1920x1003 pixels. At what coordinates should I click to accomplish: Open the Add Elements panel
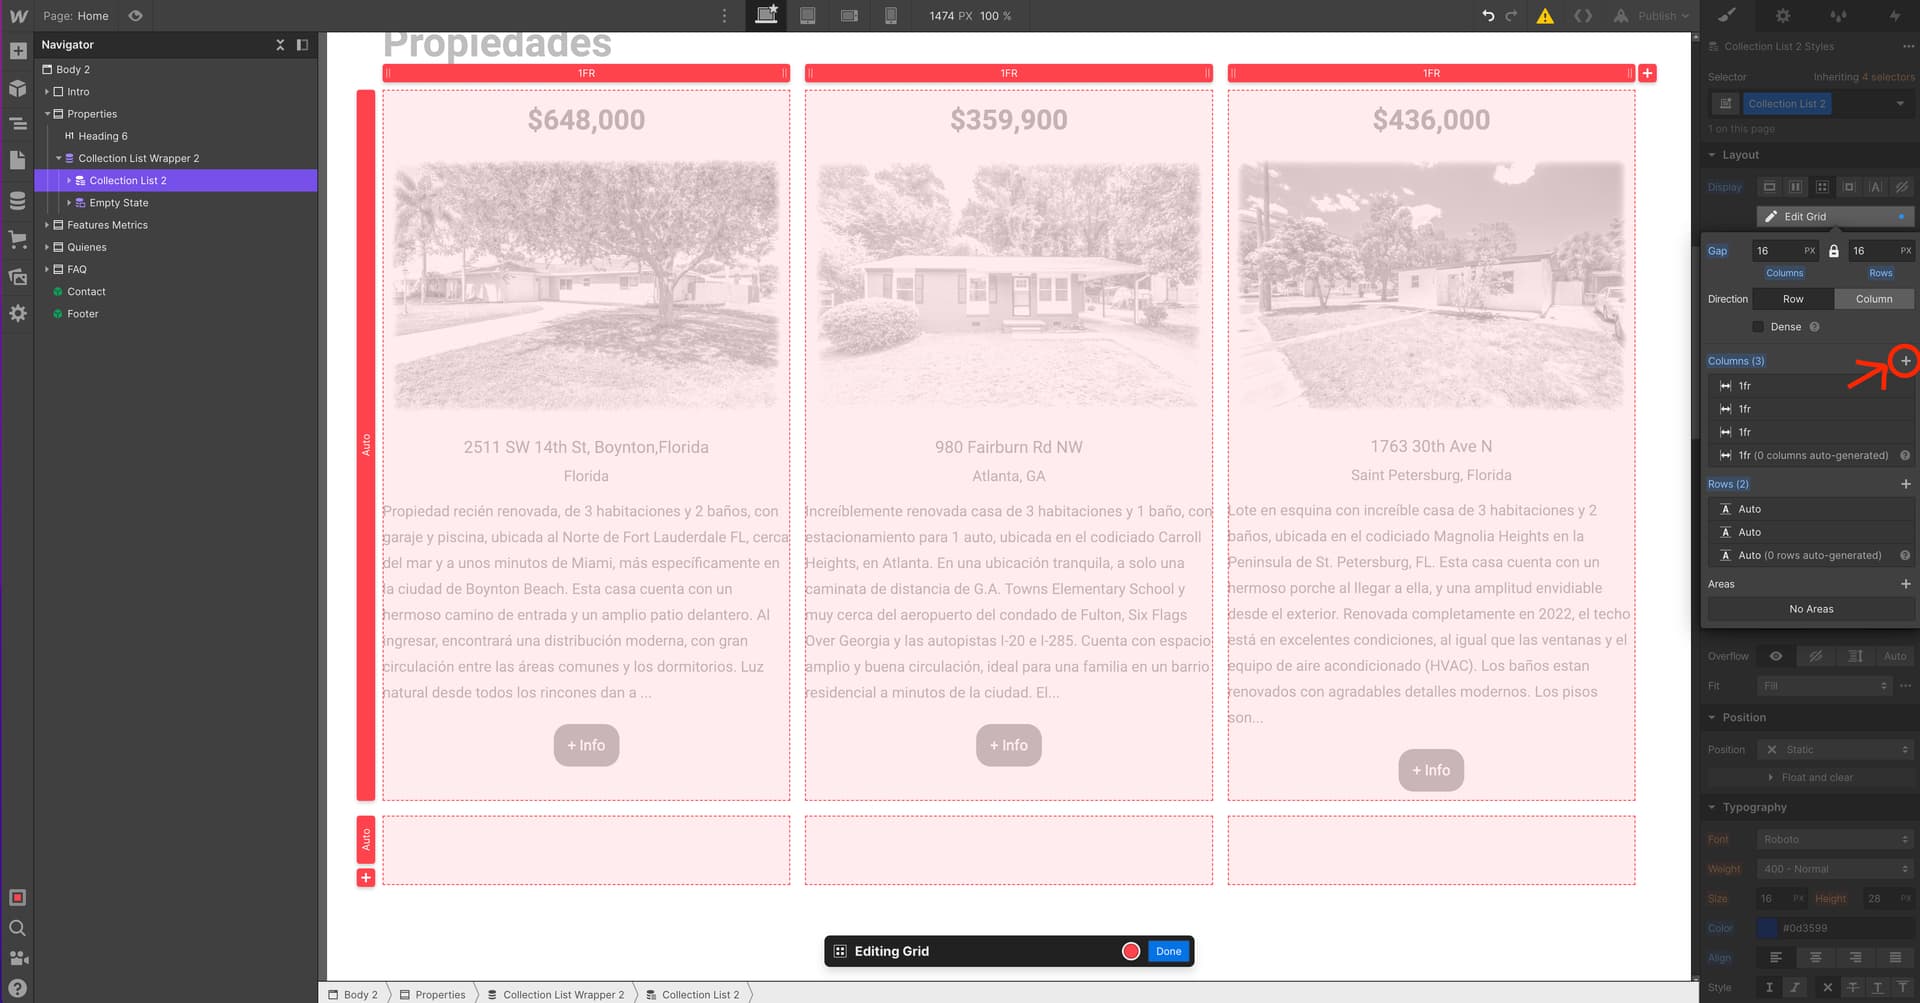[x=17, y=51]
